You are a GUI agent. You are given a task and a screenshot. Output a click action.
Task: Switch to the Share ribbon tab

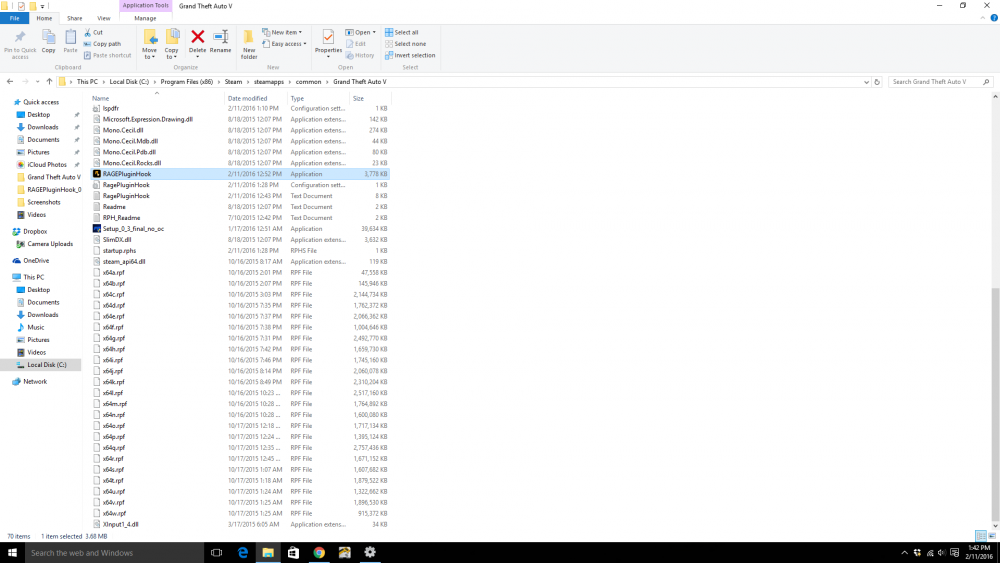coord(75,18)
